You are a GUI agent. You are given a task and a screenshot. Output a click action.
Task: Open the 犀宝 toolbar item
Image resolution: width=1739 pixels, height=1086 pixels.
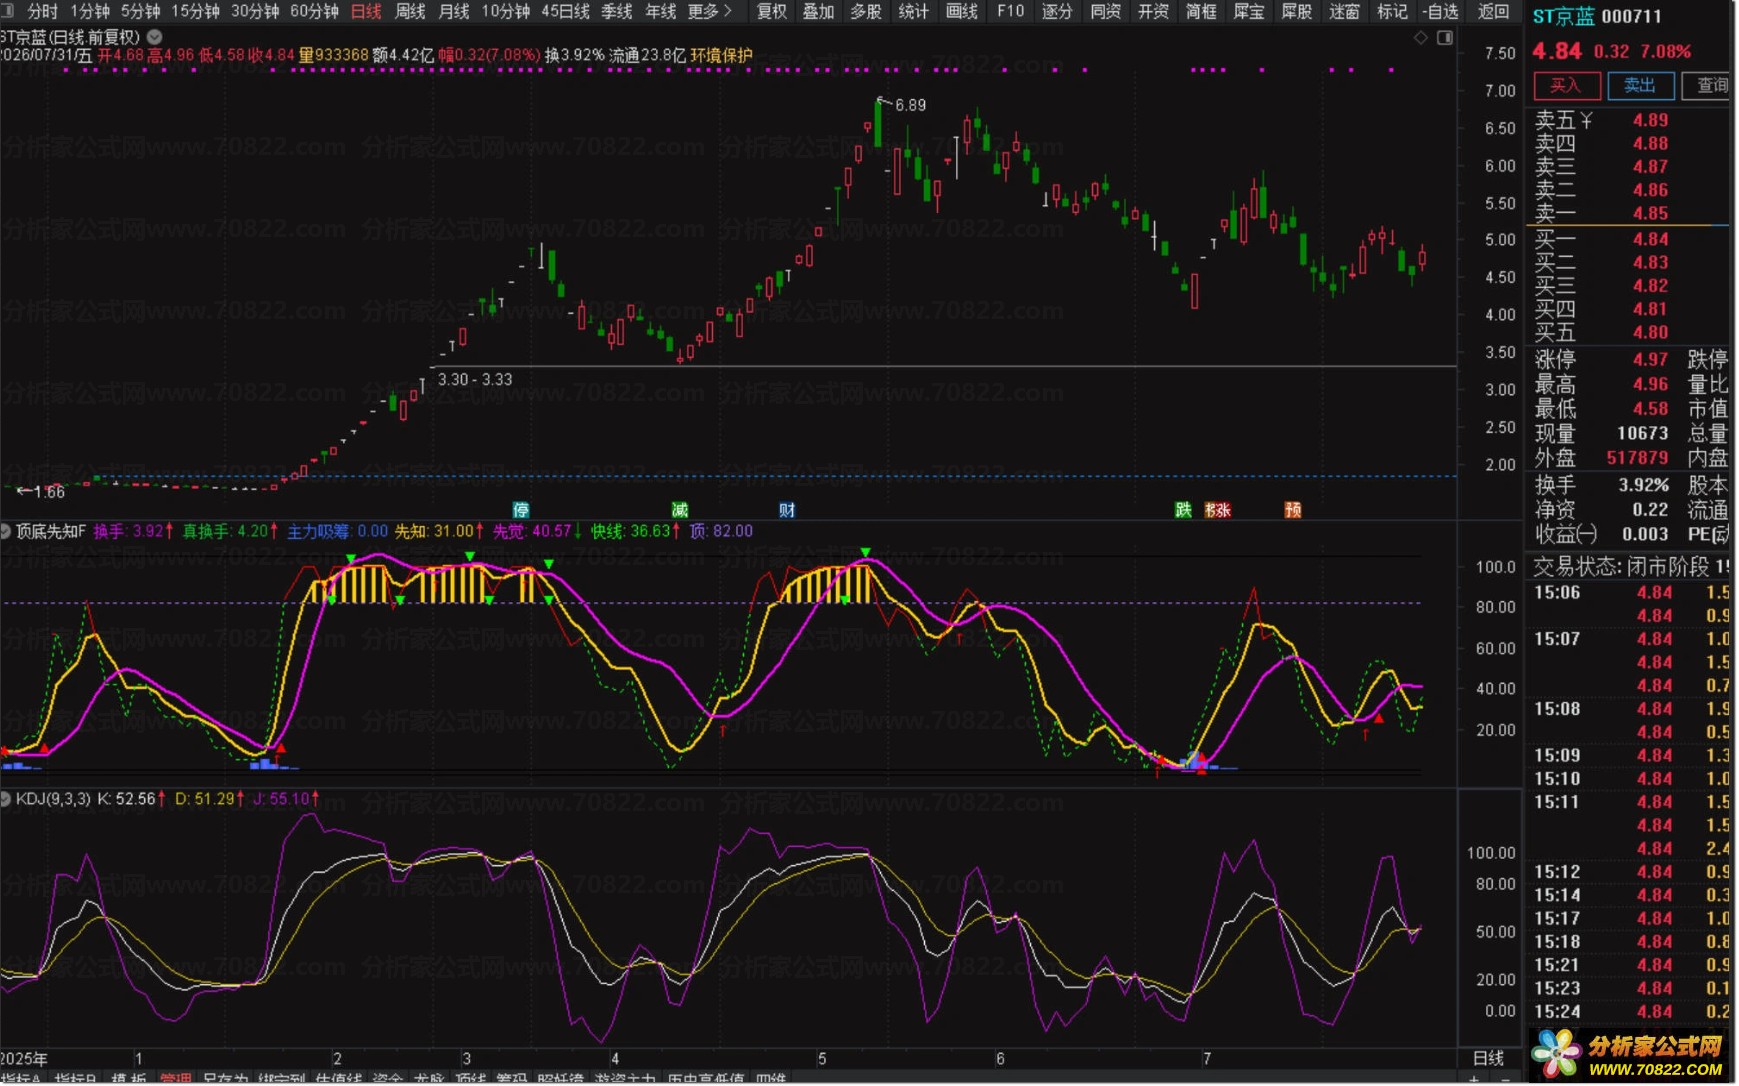(x=1249, y=11)
